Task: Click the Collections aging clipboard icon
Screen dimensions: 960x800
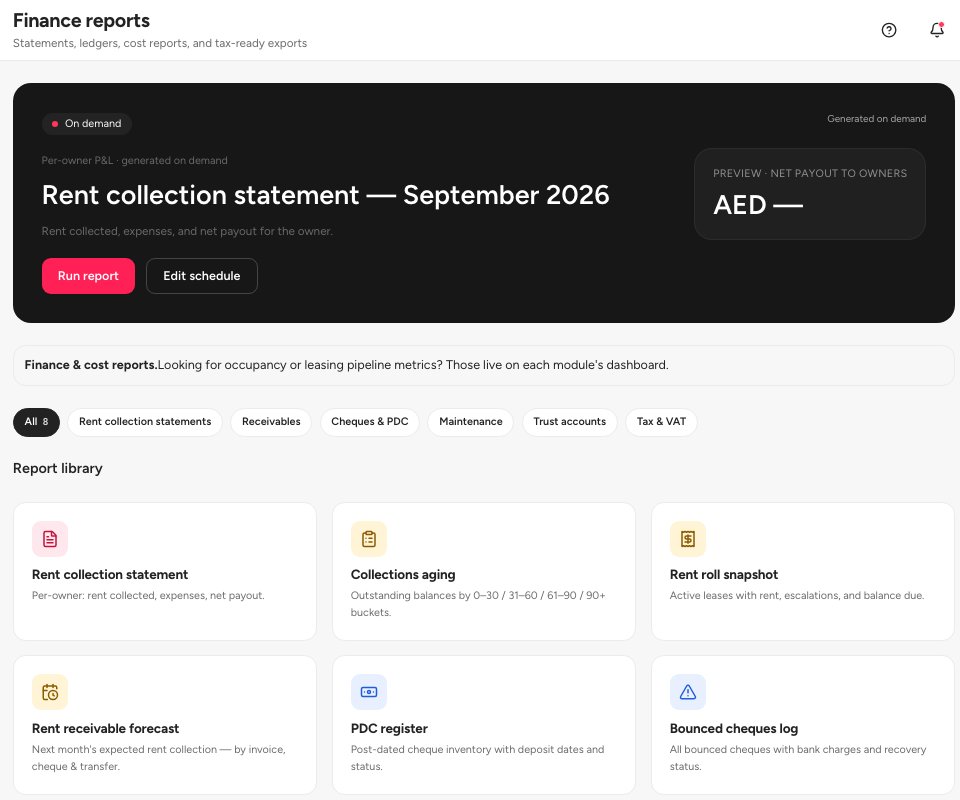Action: [369, 539]
